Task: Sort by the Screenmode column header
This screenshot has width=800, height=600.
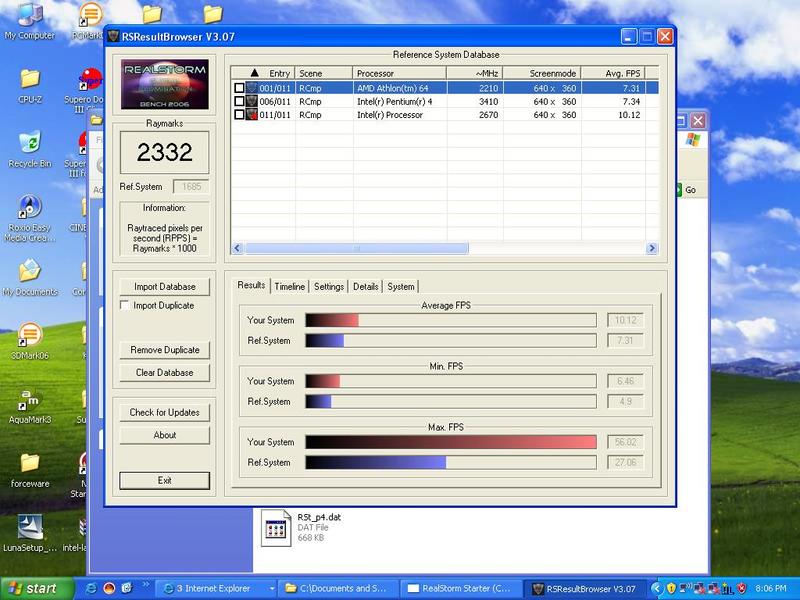Action: 542,73
